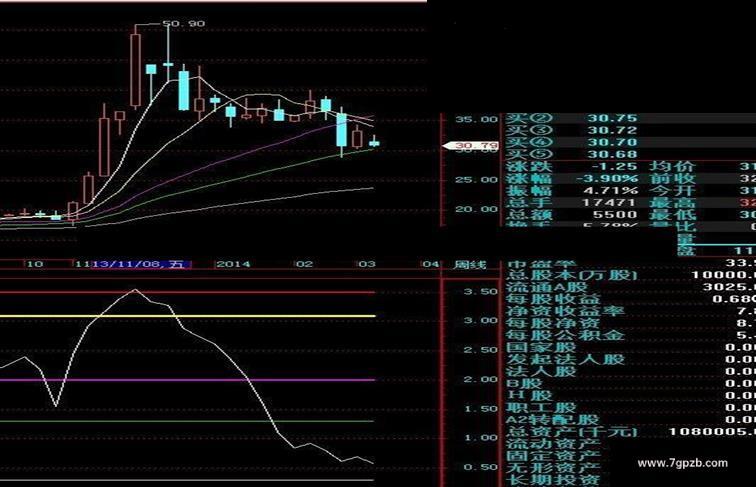Click the 前收 label

pyautogui.click(x=672, y=178)
